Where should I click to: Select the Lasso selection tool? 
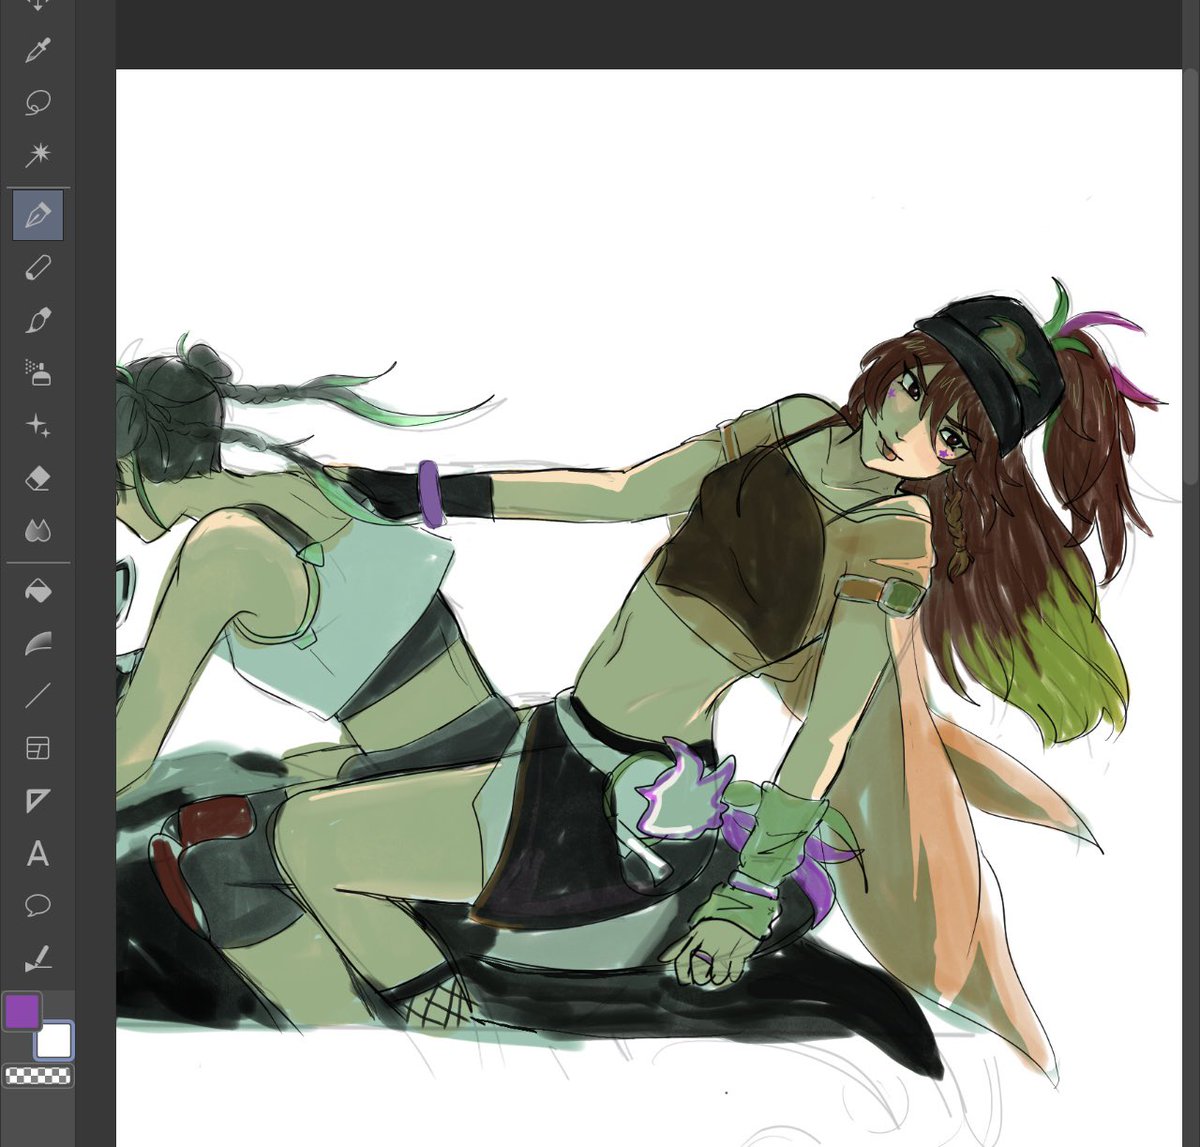[38, 102]
